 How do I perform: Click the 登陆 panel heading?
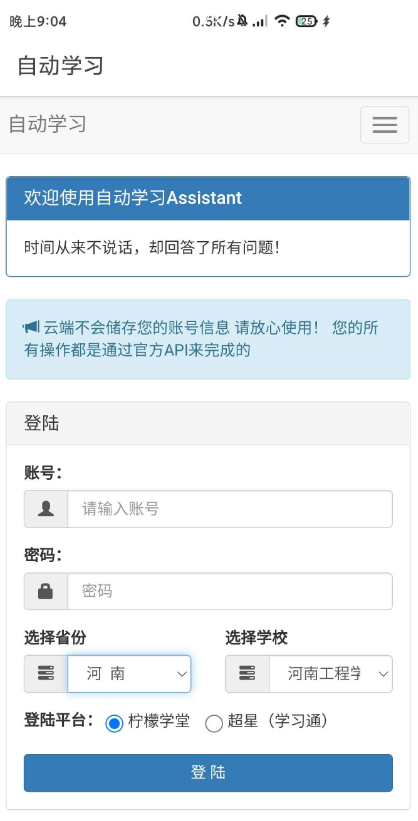point(208,423)
